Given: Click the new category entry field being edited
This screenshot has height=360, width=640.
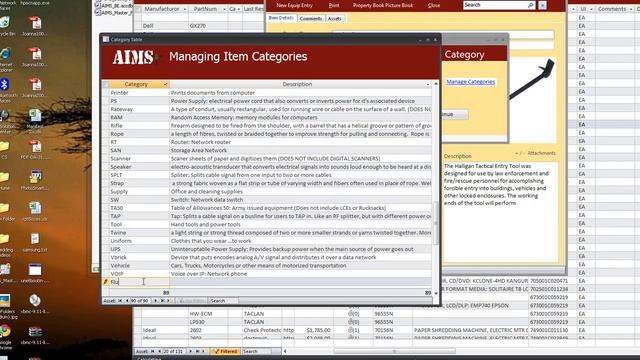Looking at the screenshot, I should click(139, 282).
